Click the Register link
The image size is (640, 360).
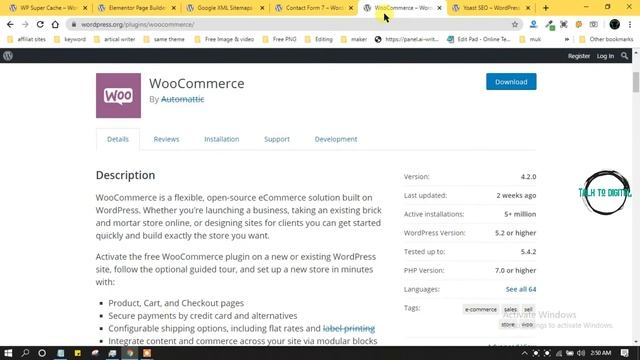click(579, 56)
